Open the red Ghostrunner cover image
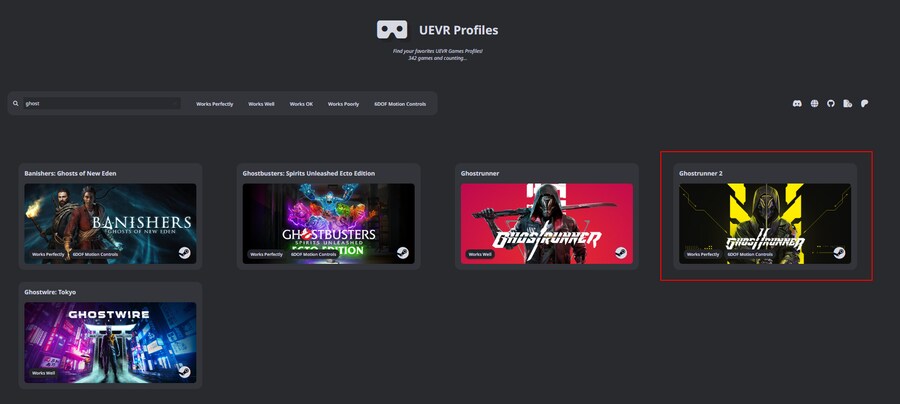This screenshot has height=404, width=900. point(546,222)
